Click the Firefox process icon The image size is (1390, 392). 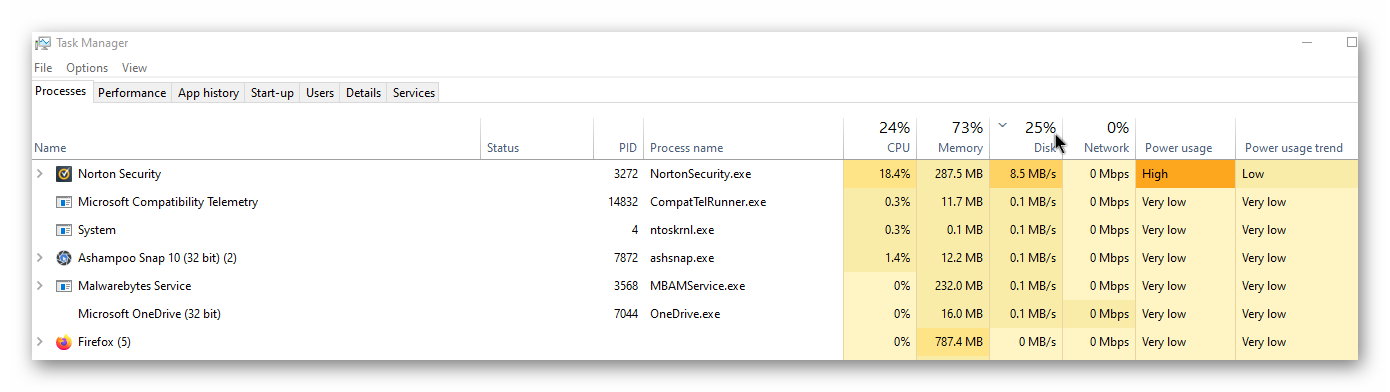click(x=64, y=342)
